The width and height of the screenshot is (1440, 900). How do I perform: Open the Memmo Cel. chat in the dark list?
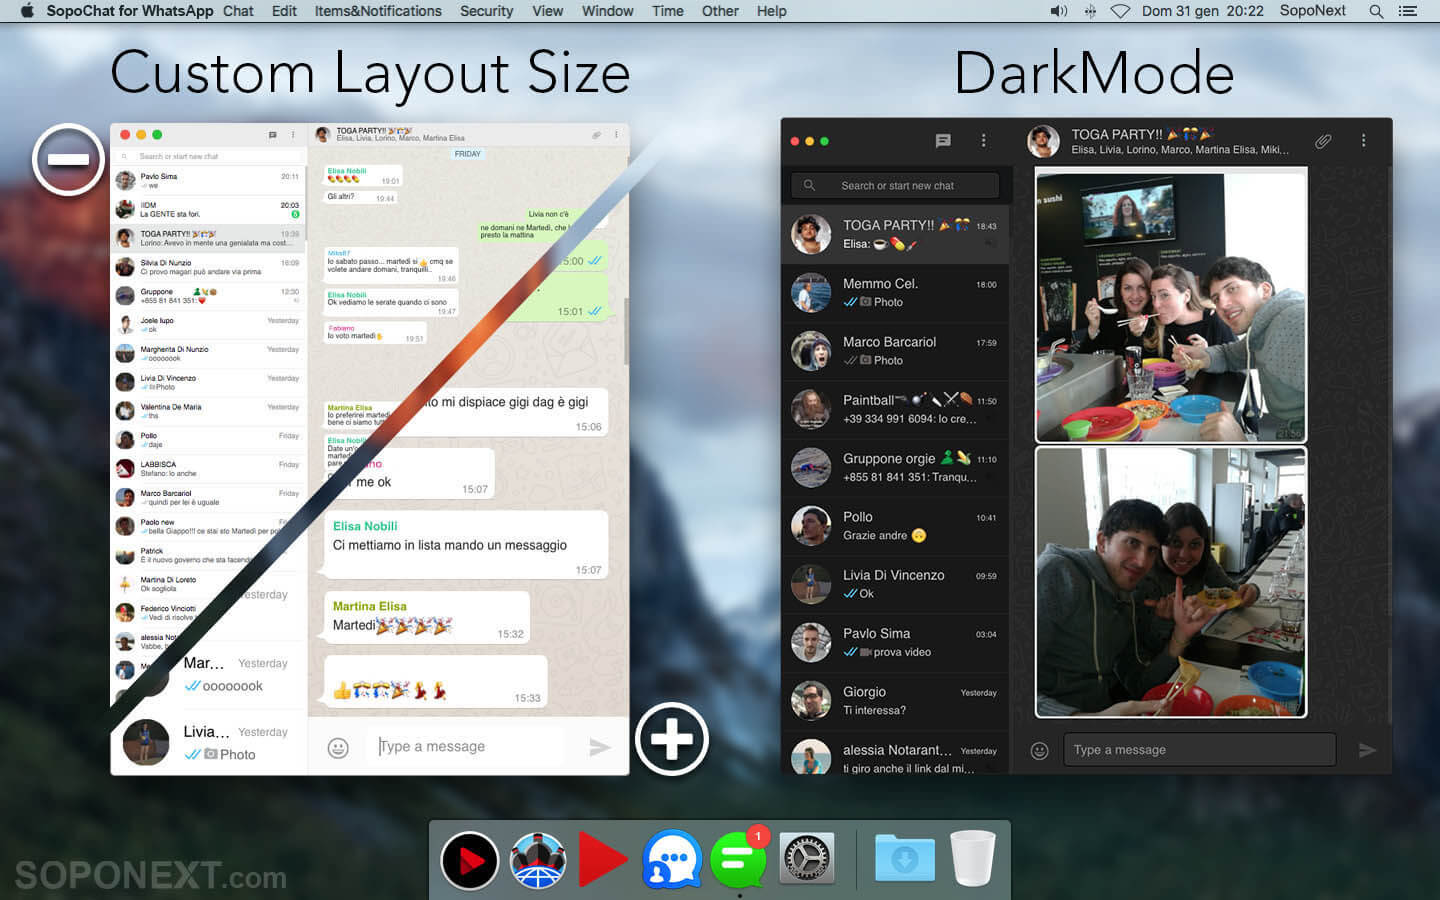895,293
